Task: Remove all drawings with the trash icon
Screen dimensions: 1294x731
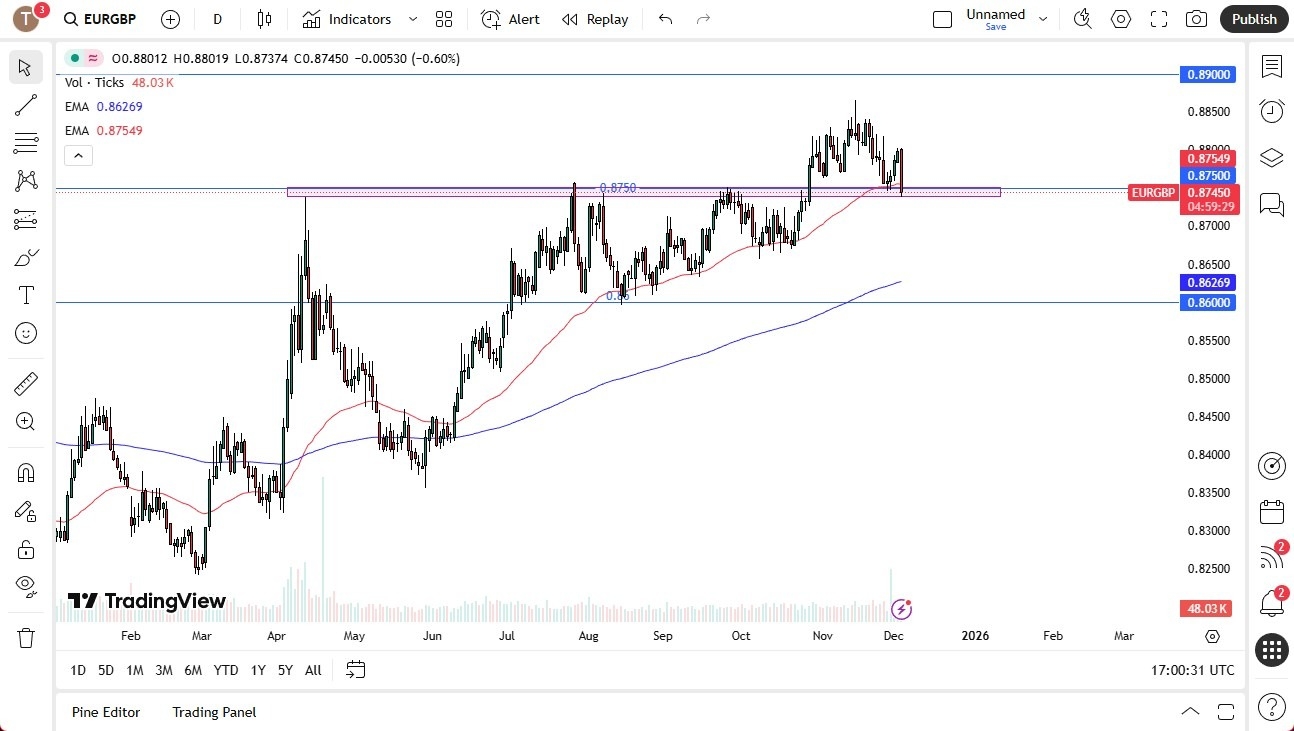Action: coord(25,637)
